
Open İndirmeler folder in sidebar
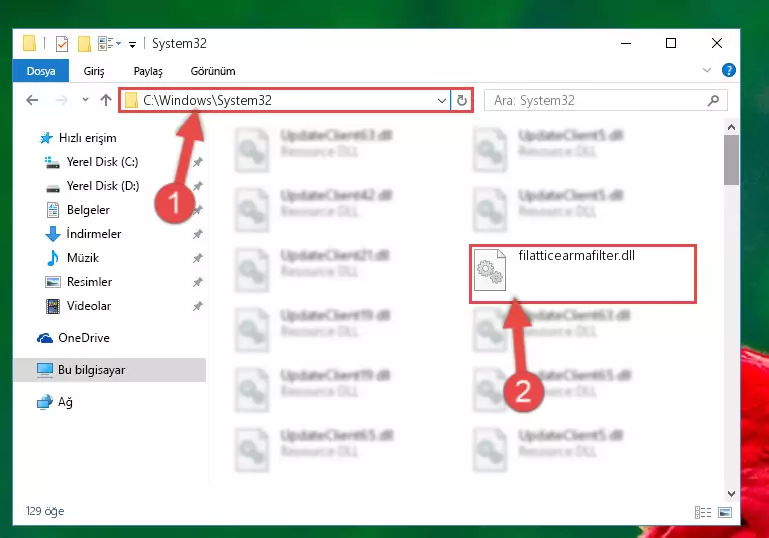tap(93, 234)
